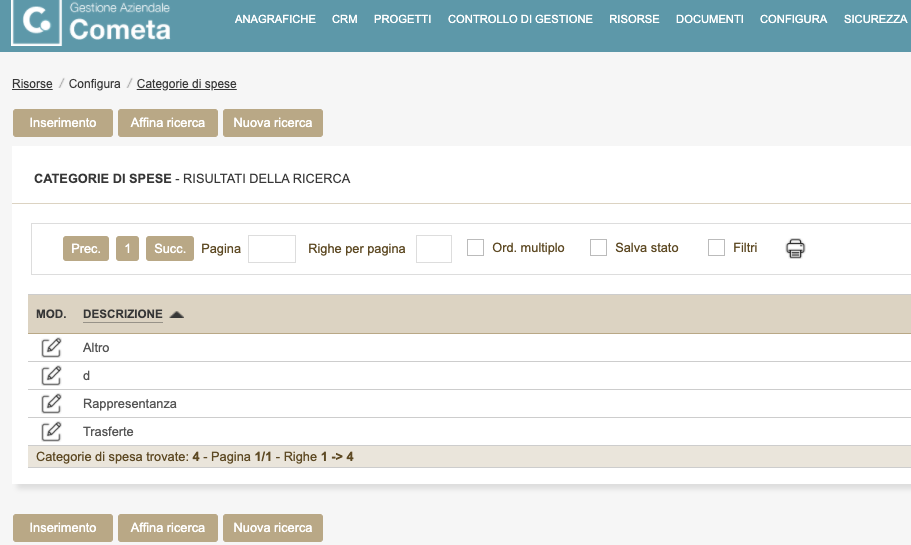This screenshot has height=545, width=911.
Task: Expand the Configura menu
Action: click(793, 19)
